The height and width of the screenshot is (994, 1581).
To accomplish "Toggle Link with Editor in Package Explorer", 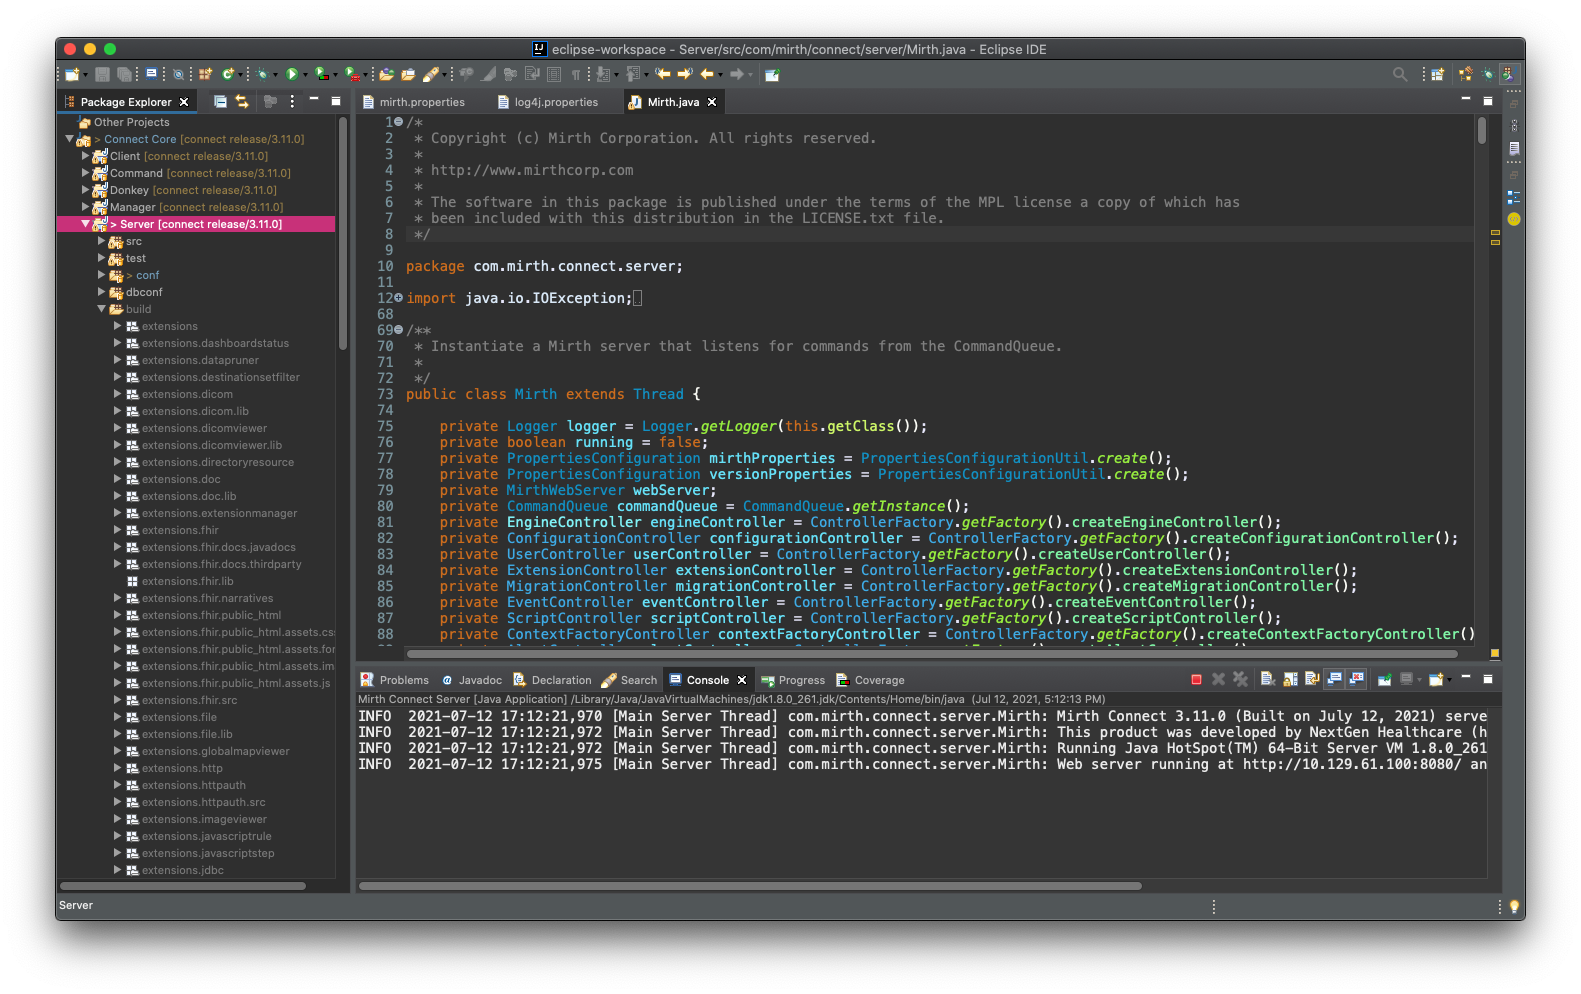I will tap(242, 101).
